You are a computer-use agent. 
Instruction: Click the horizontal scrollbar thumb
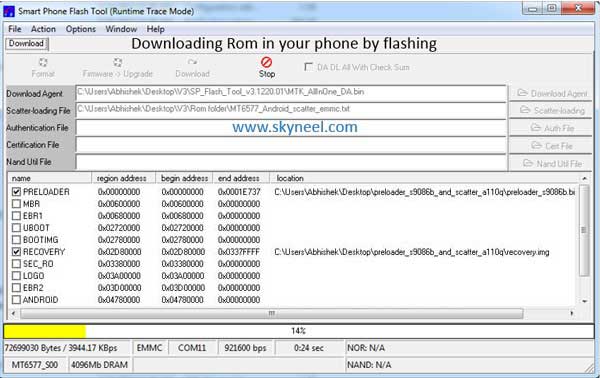[x=272, y=313]
